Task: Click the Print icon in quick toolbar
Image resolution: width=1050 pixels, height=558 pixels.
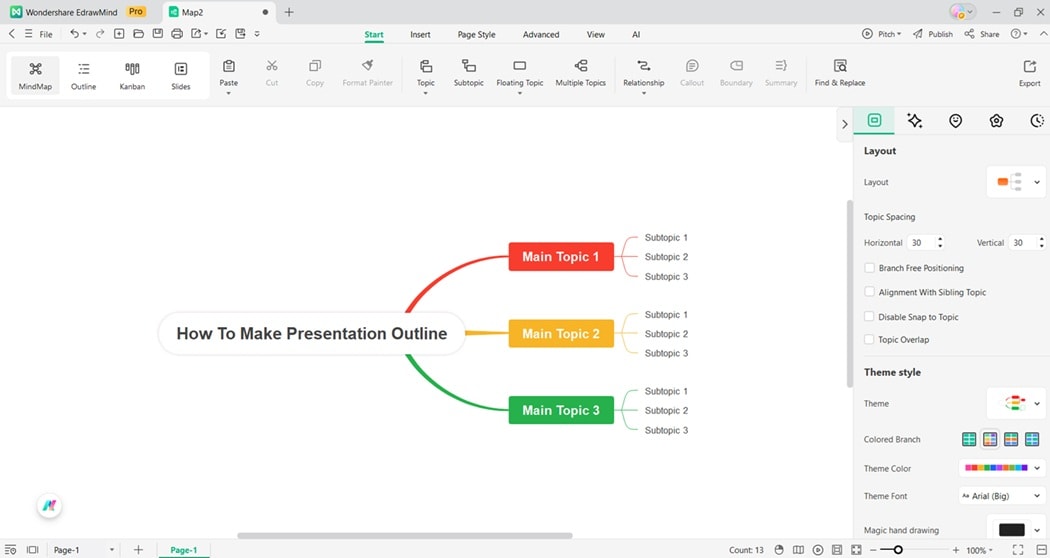Action: pos(177,33)
